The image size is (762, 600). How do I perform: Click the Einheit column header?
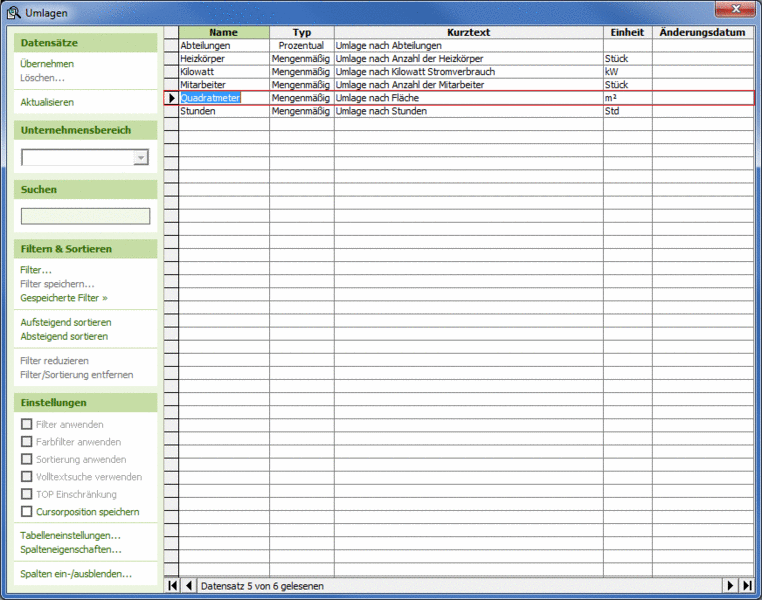[627, 33]
